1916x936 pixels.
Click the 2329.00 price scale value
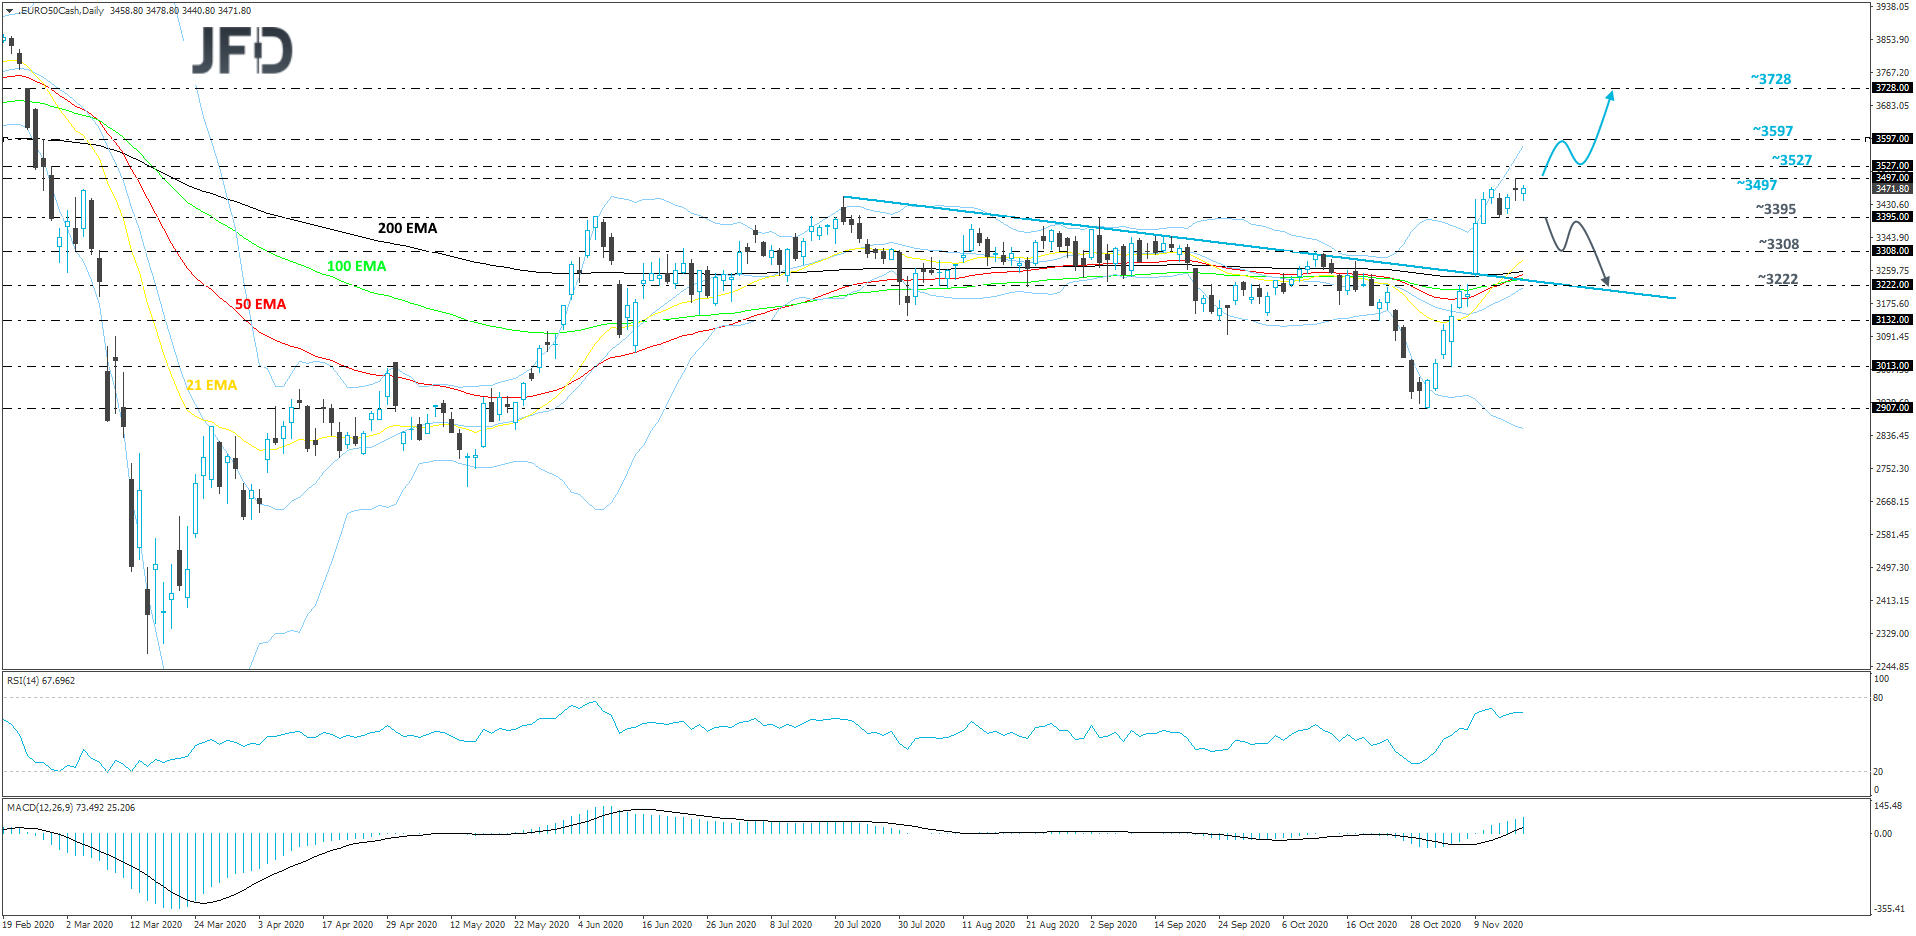[1893, 634]
